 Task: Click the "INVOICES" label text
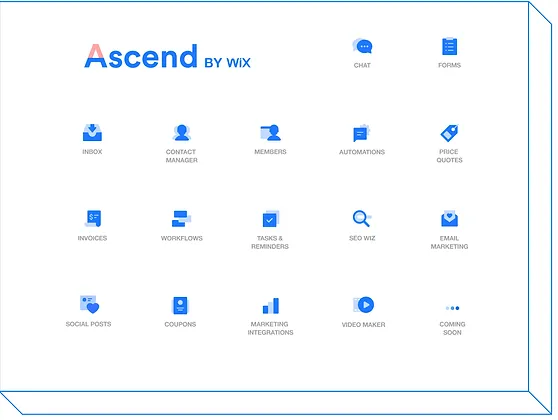tap(92, 238)
